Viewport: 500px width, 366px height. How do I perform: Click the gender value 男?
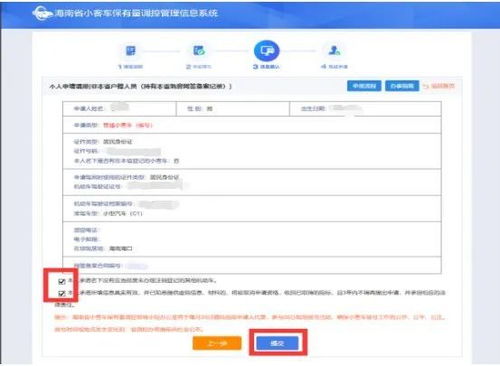(x=209, y=109)
